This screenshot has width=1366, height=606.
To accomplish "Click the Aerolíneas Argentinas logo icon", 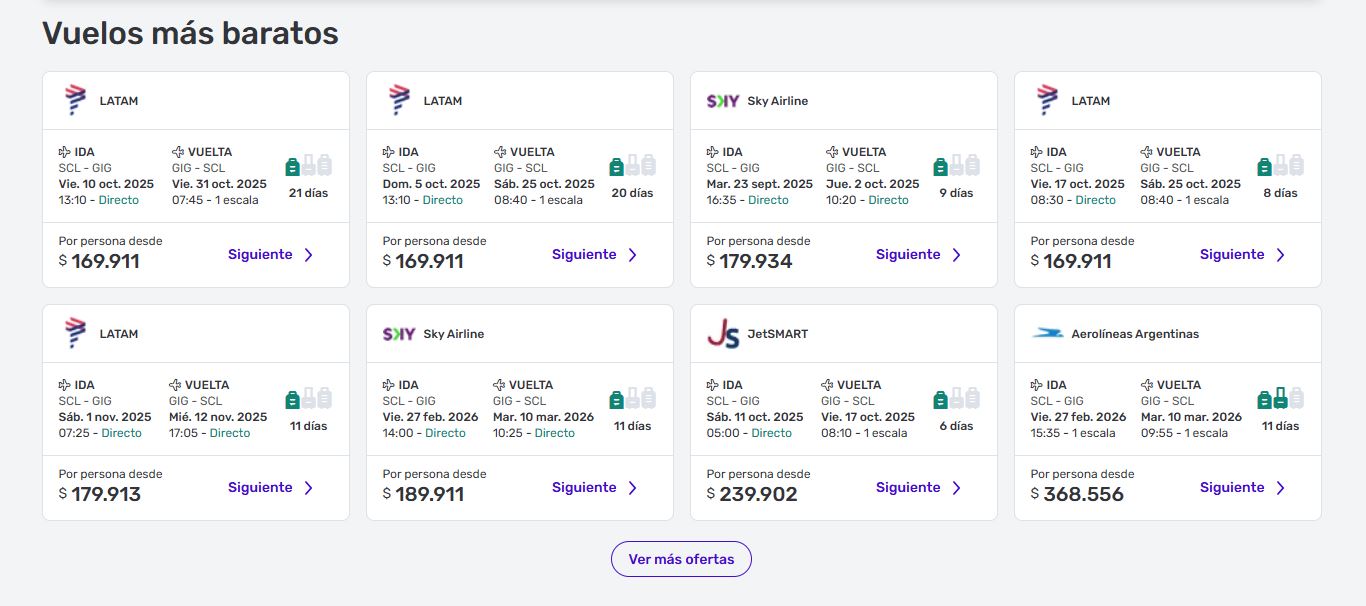I will pyautogui.click(x=1047, y=334).
